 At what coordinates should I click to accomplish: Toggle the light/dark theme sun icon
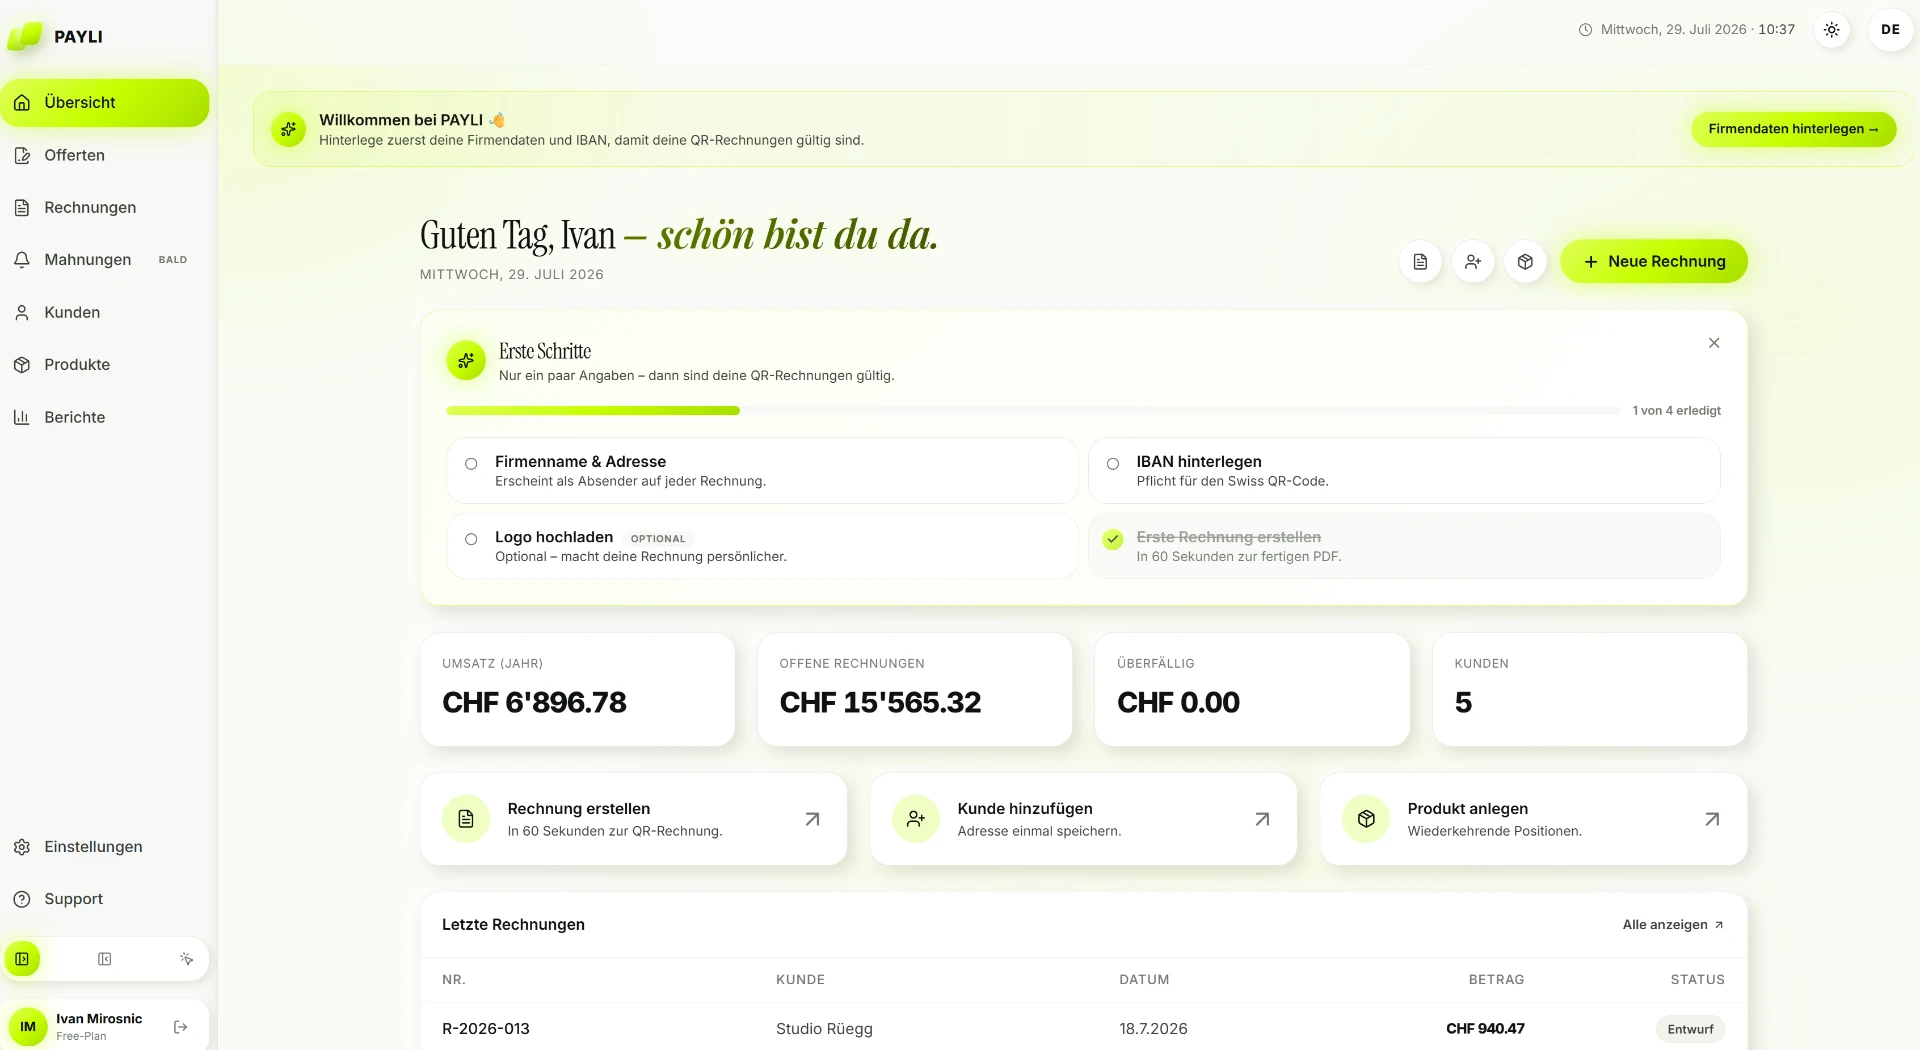point(1831,30)
